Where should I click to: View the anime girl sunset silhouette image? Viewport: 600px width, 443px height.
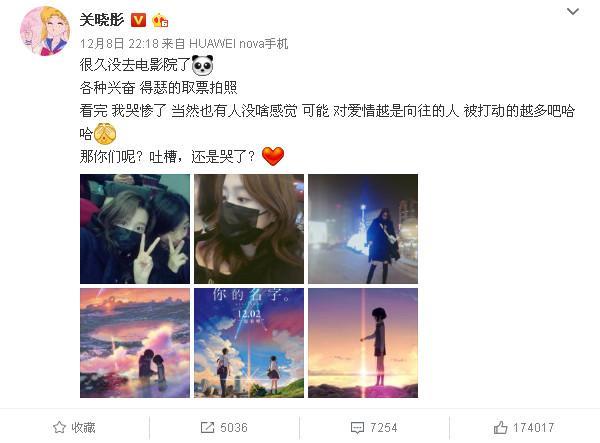coord(363,343)
